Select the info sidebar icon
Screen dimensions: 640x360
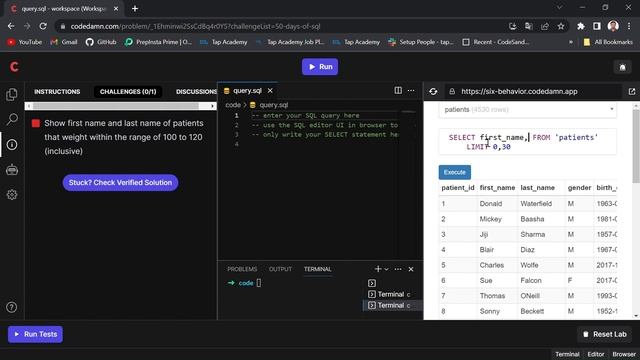(x=12, y=144)
